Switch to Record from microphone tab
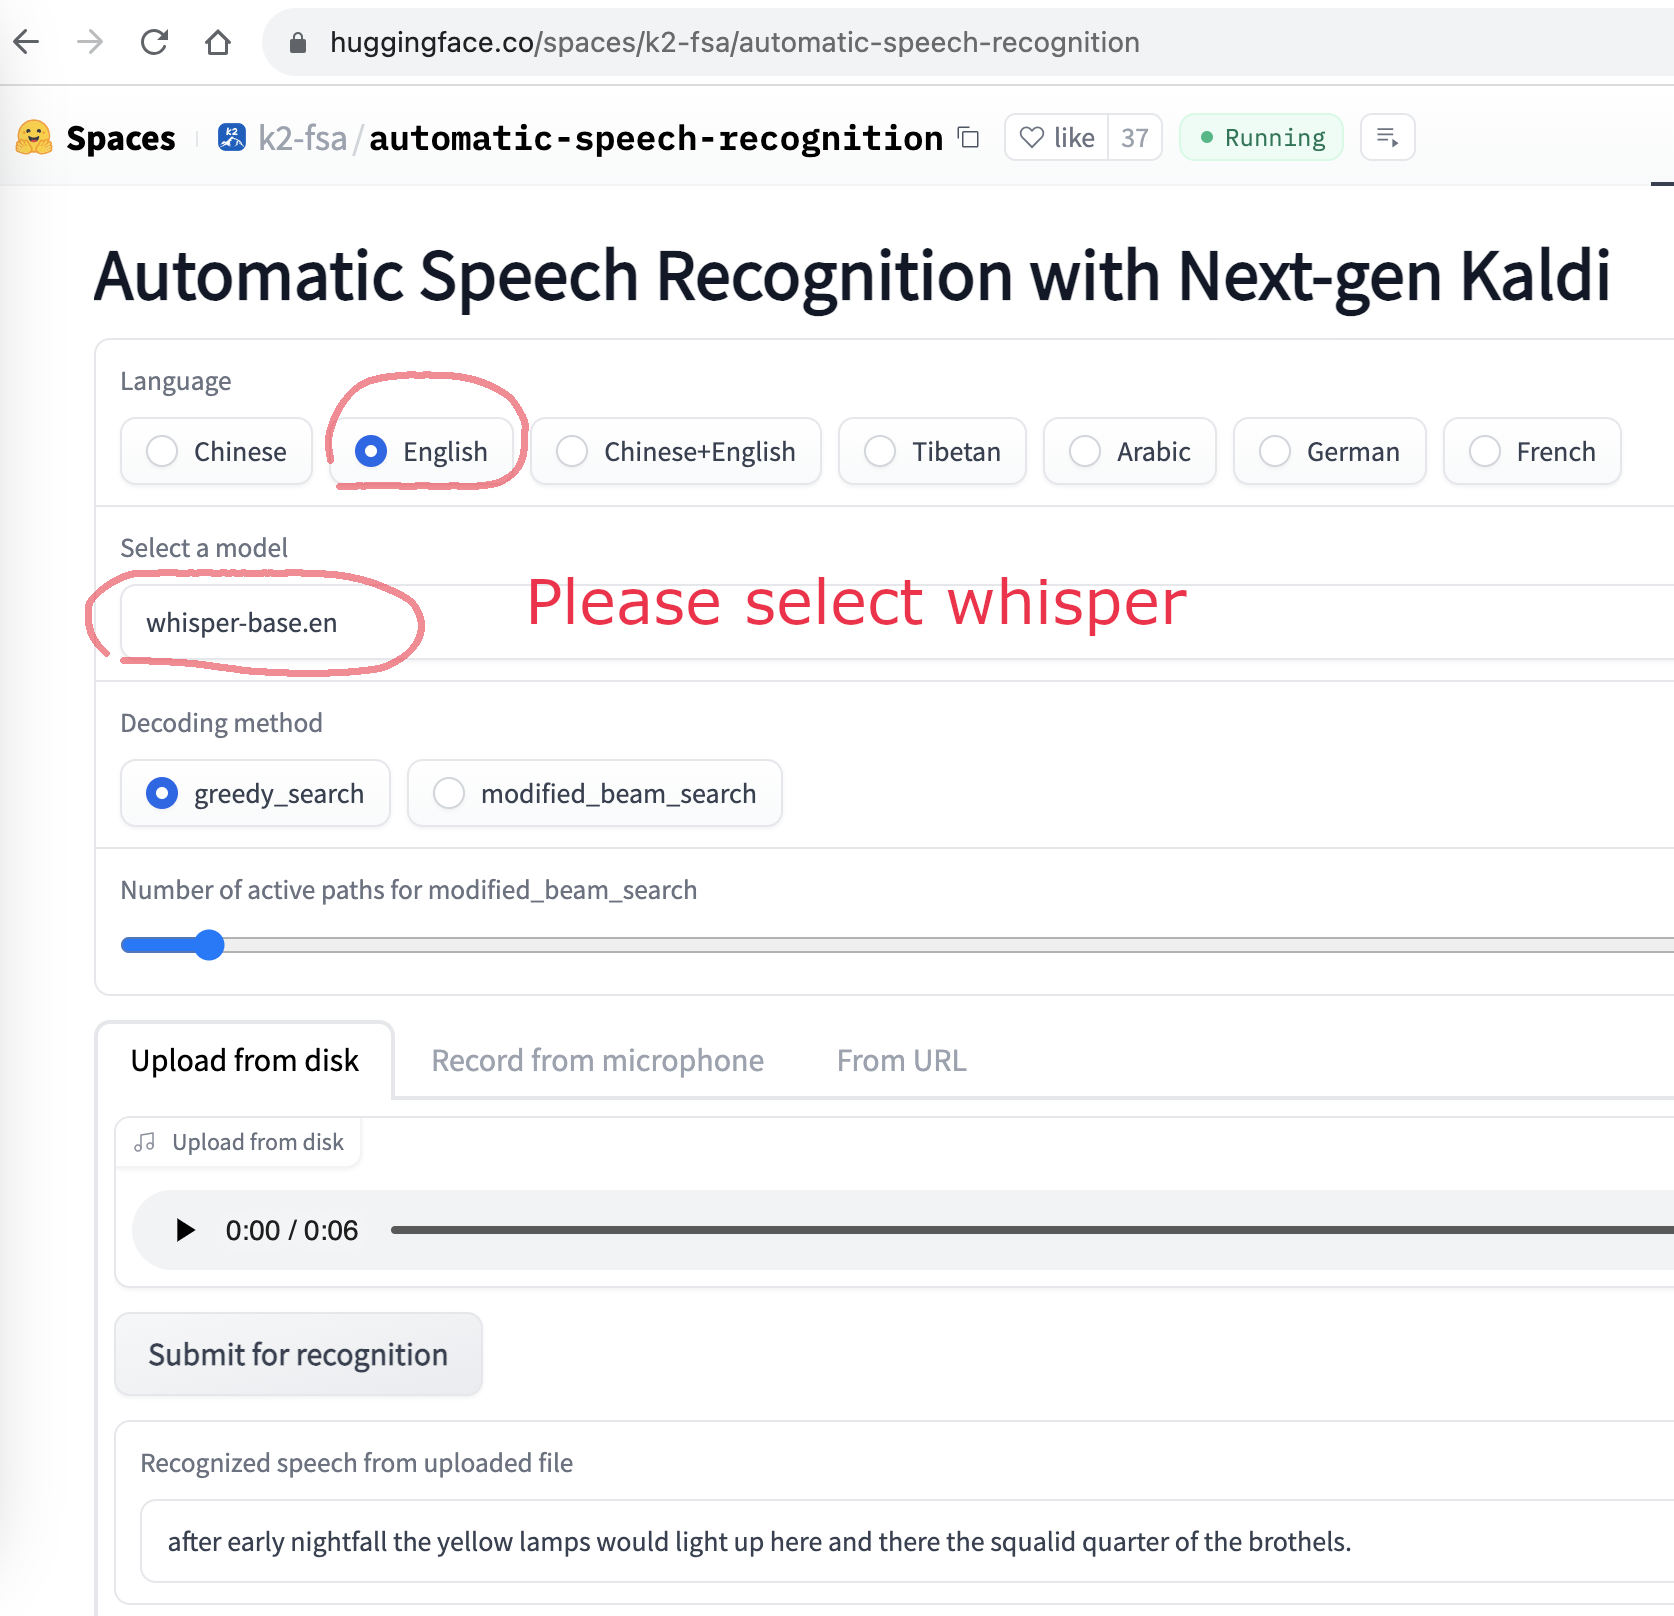Image resolution: width=1674 pixels, height=1616 pixels. pyautogui.click(x=597, y=1060)
